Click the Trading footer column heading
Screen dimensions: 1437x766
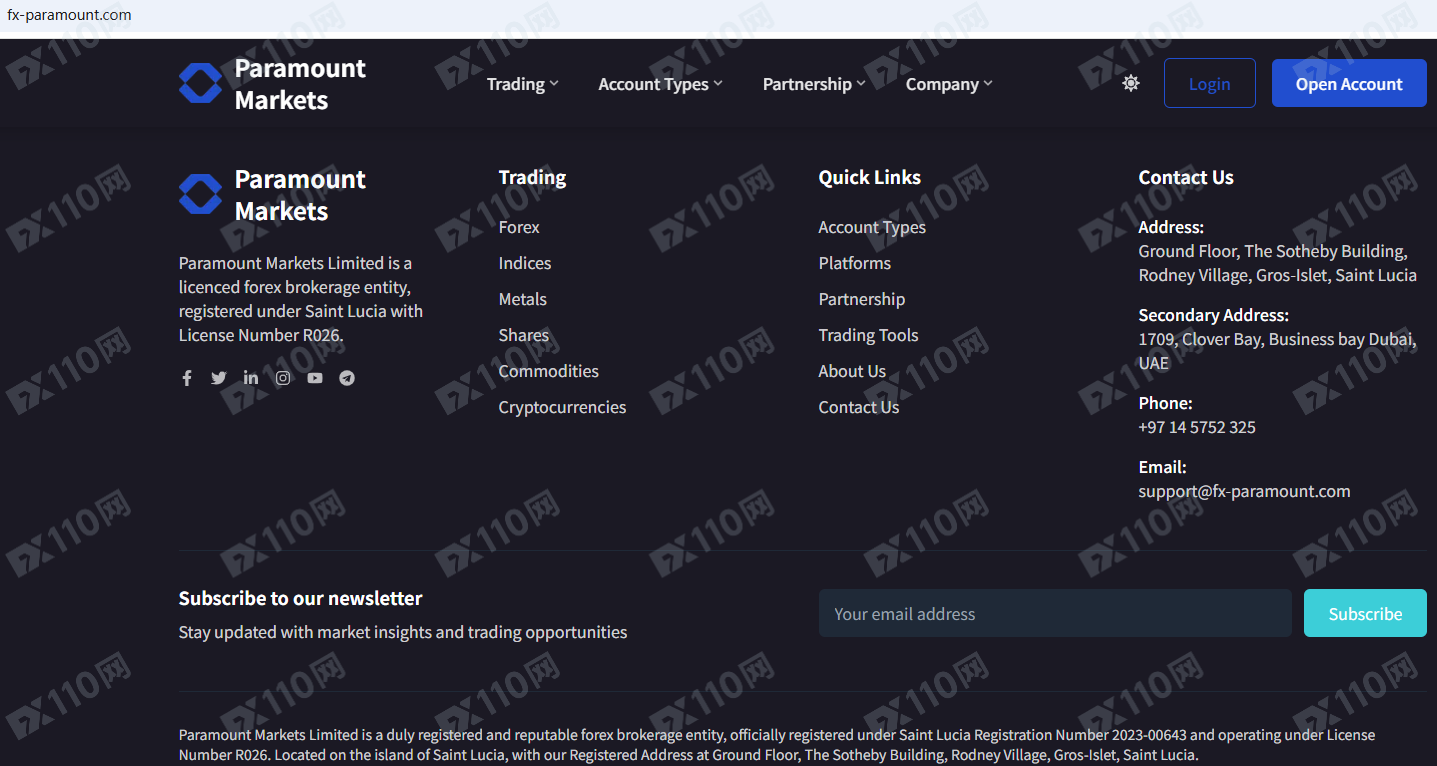pos(532,177)
